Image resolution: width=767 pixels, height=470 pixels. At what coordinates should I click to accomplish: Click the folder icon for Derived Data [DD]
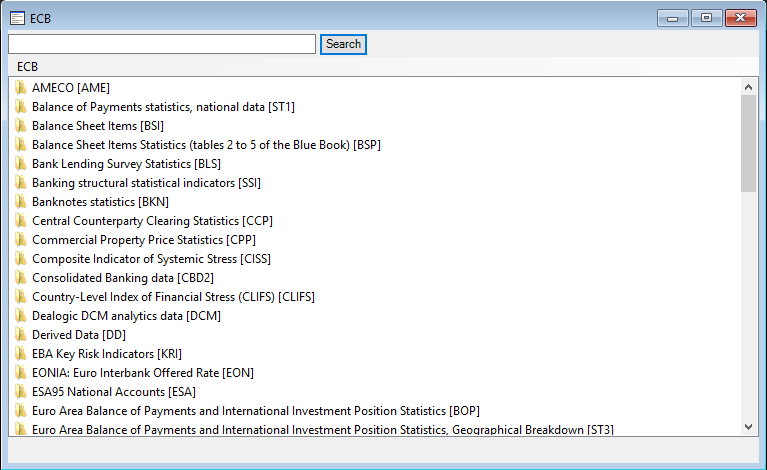[x=21, y=335]
